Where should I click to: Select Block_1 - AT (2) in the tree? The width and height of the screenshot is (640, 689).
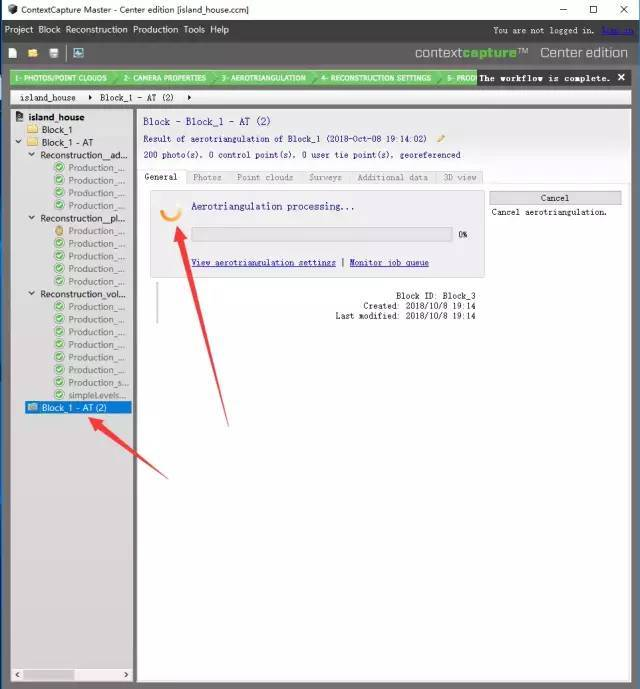coord(78,407)
